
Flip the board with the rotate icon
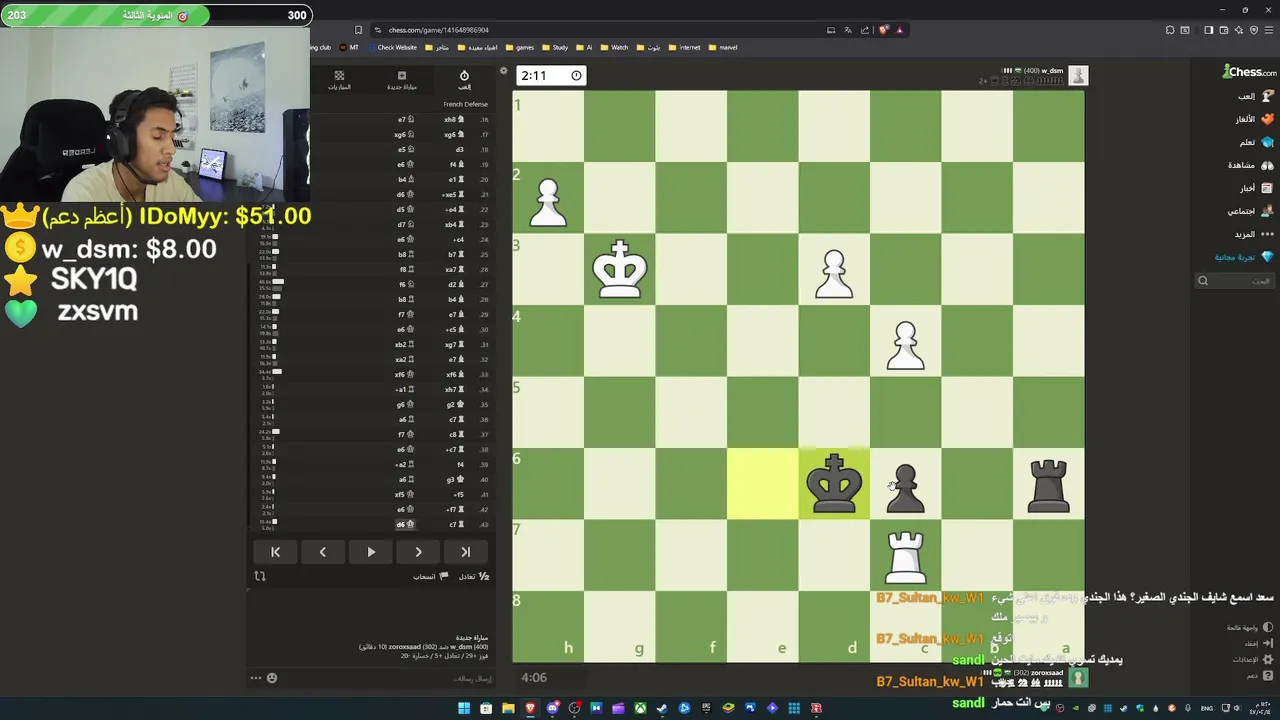point(260,576)
